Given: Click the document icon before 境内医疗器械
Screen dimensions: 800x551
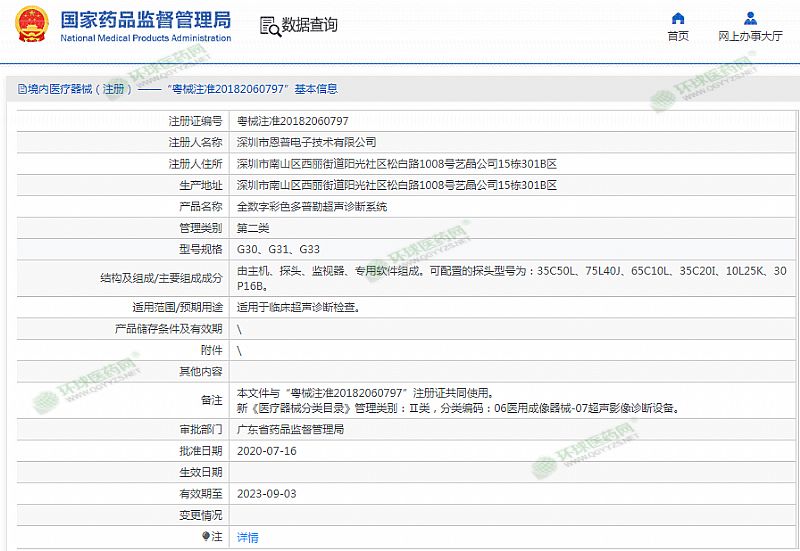Looking at the screenshot, I should (x=21, y=90).
